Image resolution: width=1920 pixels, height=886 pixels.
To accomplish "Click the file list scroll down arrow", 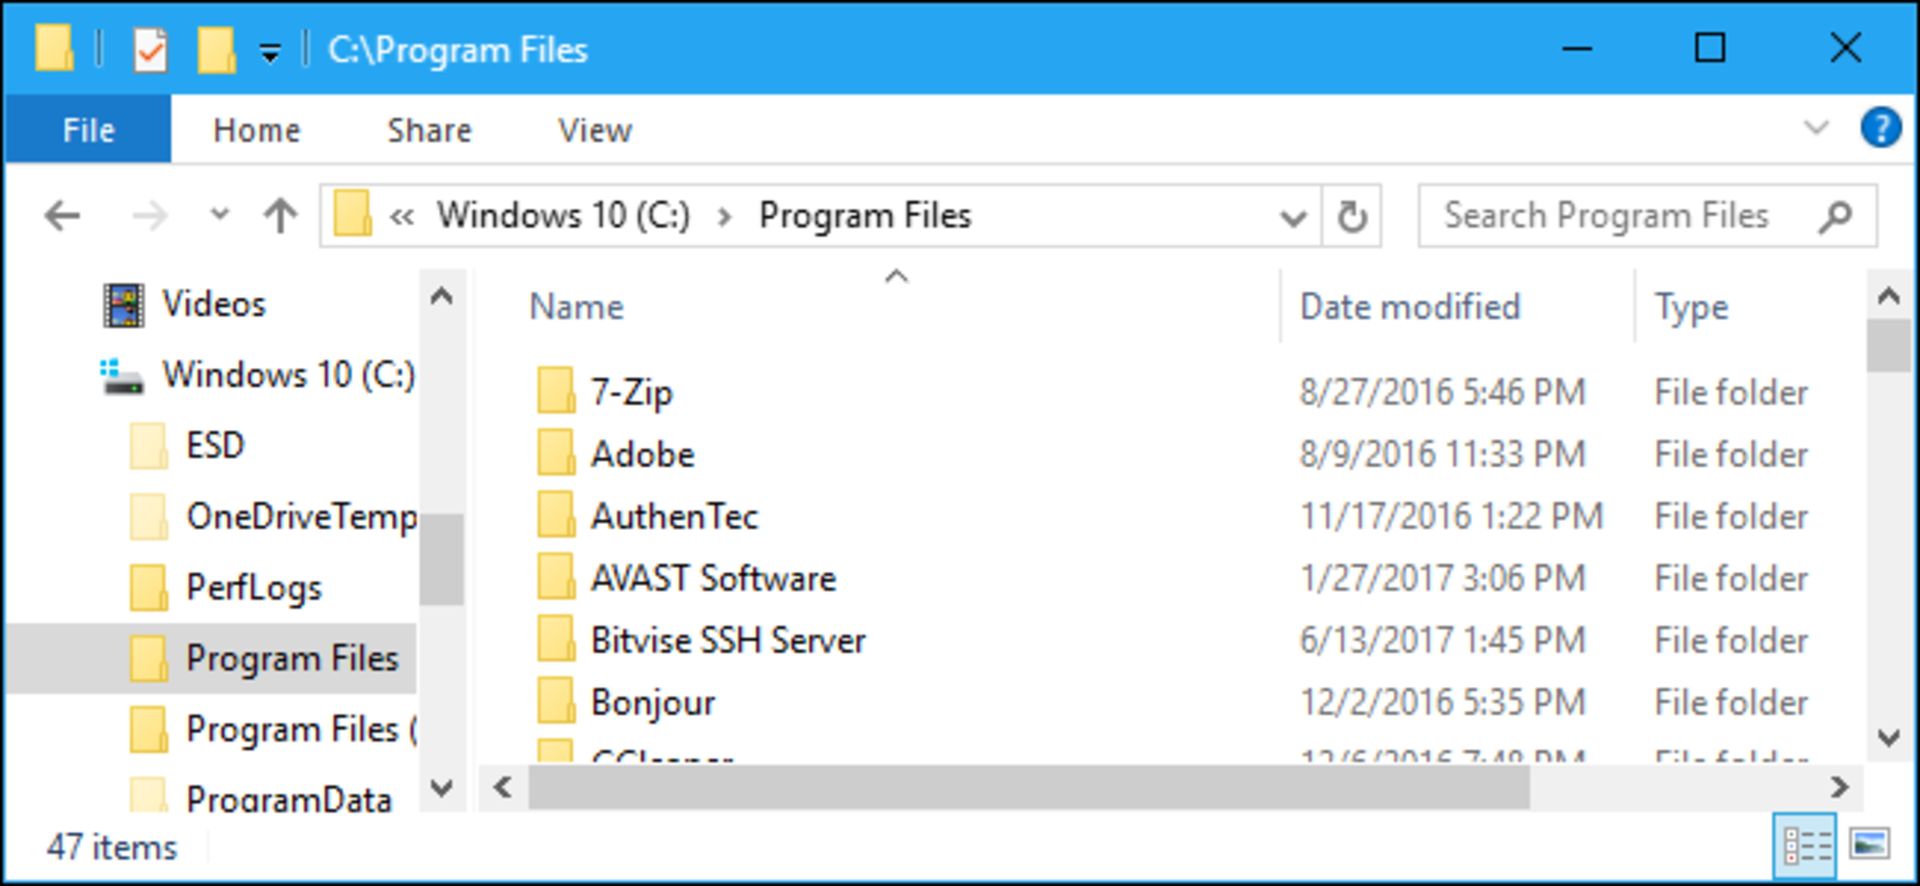I will pos(1888,738).
